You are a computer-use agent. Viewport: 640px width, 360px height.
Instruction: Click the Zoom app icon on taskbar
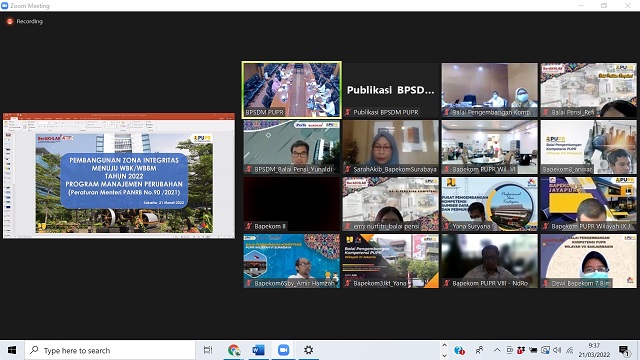[283, 350]
